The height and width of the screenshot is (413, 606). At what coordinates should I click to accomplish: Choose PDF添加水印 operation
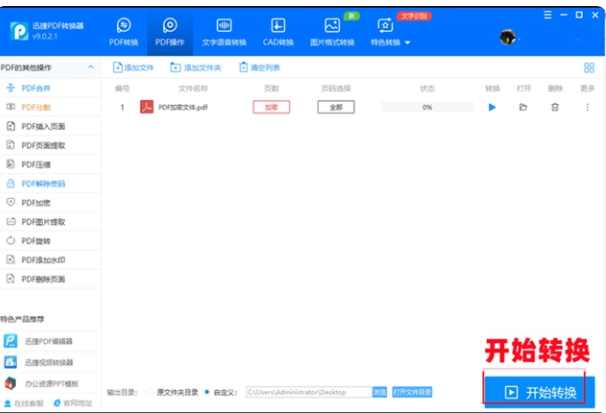[50, 260]
